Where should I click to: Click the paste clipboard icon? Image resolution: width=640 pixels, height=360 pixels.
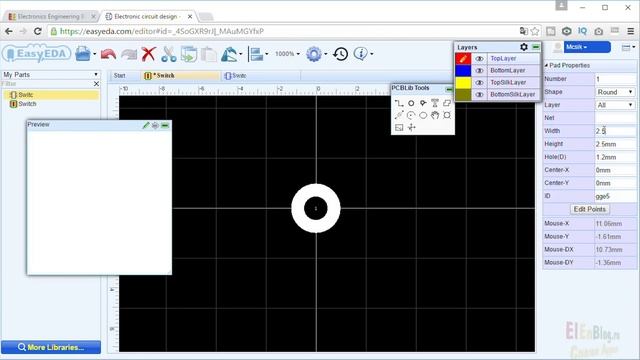coord(209,54)
